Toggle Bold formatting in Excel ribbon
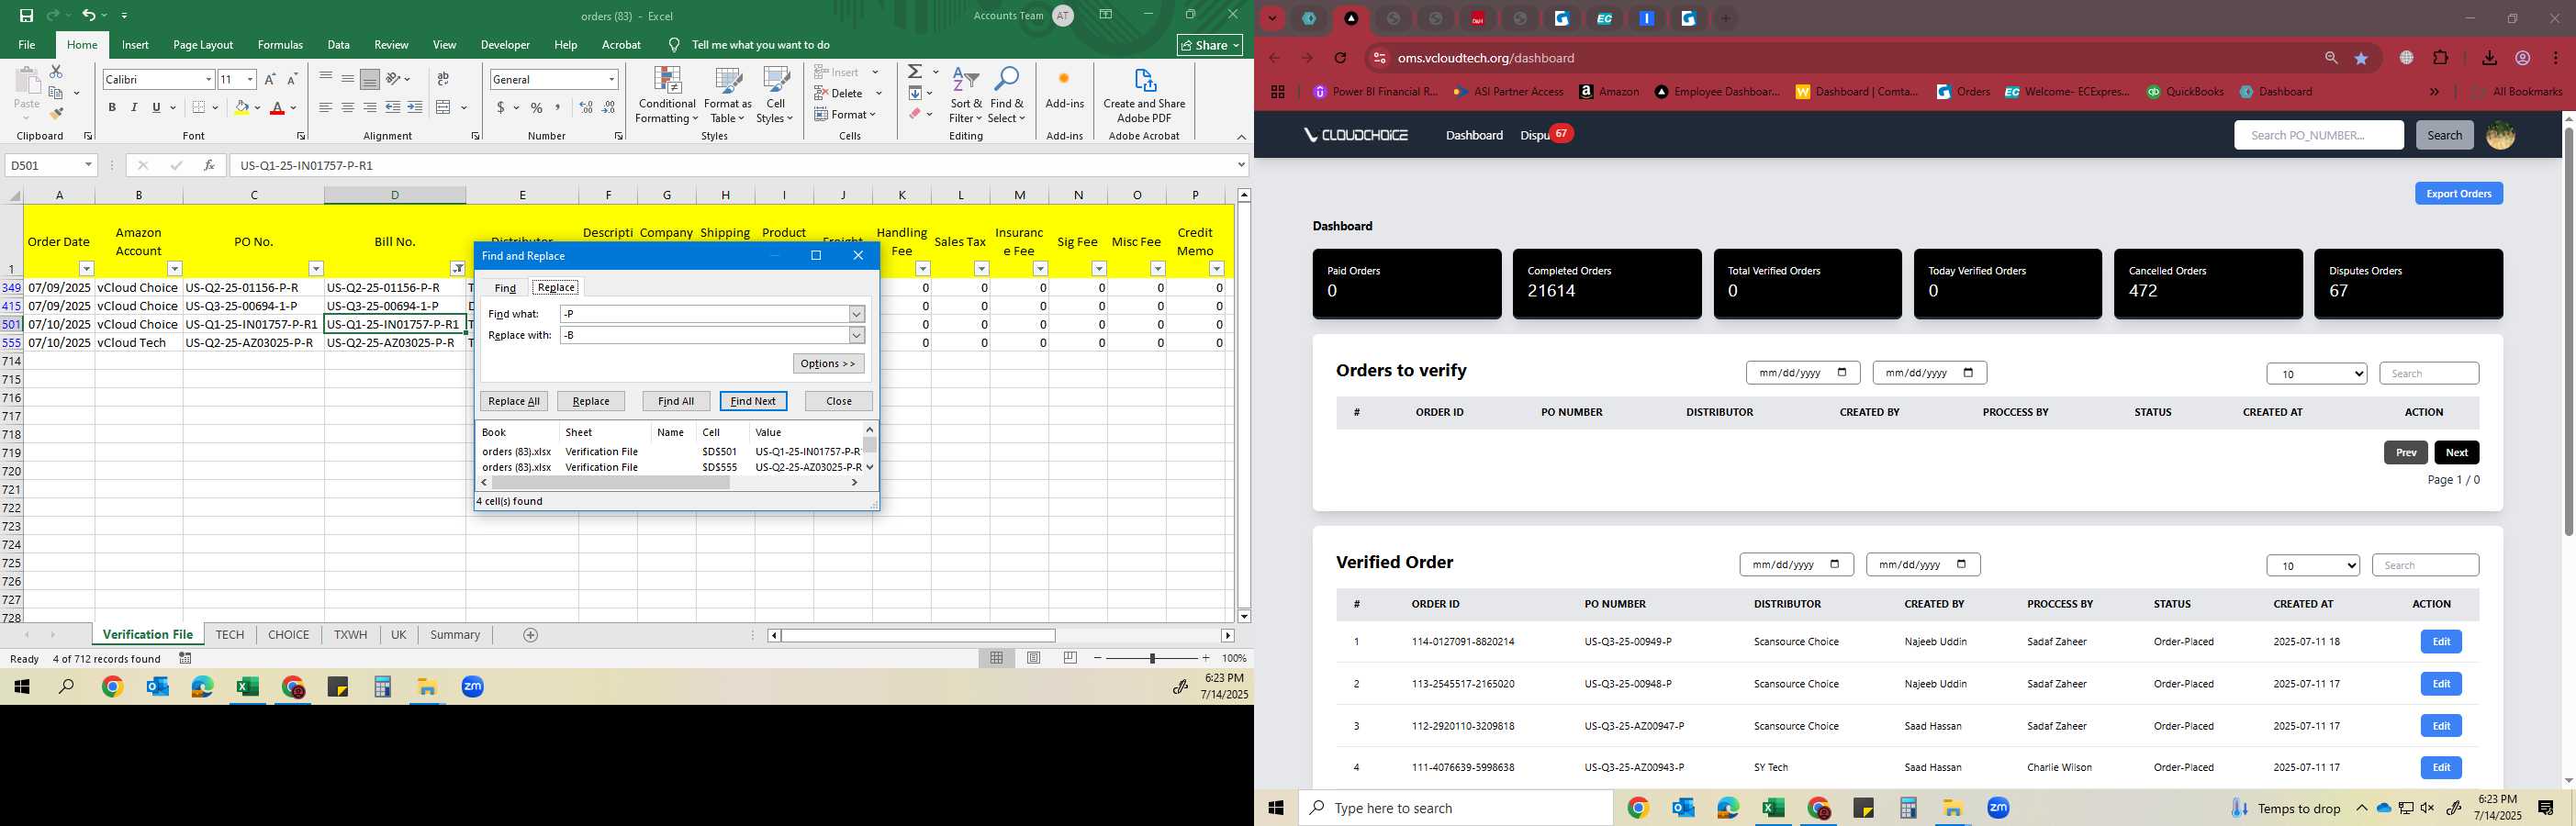The height and width of the screenshot is (826, 2576). 112,108
